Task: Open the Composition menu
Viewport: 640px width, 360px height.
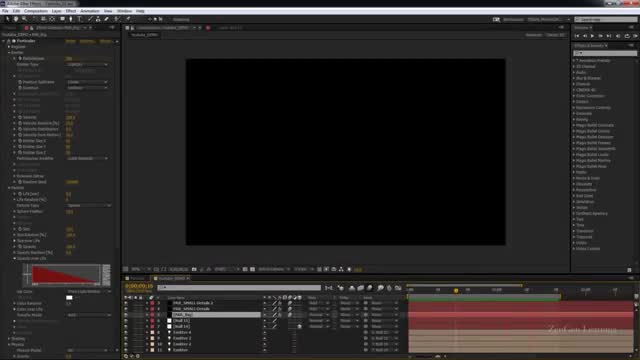Action: (36, 11)
